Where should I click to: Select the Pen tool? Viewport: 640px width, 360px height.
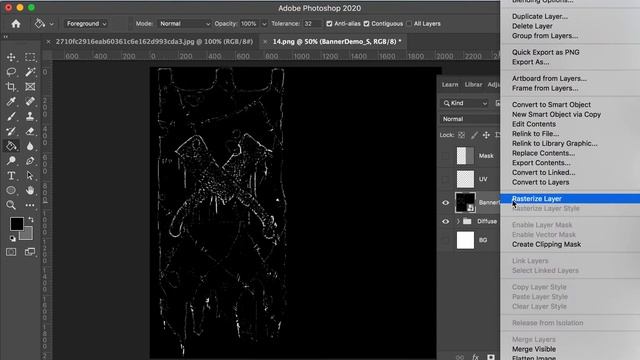(30, 160)
